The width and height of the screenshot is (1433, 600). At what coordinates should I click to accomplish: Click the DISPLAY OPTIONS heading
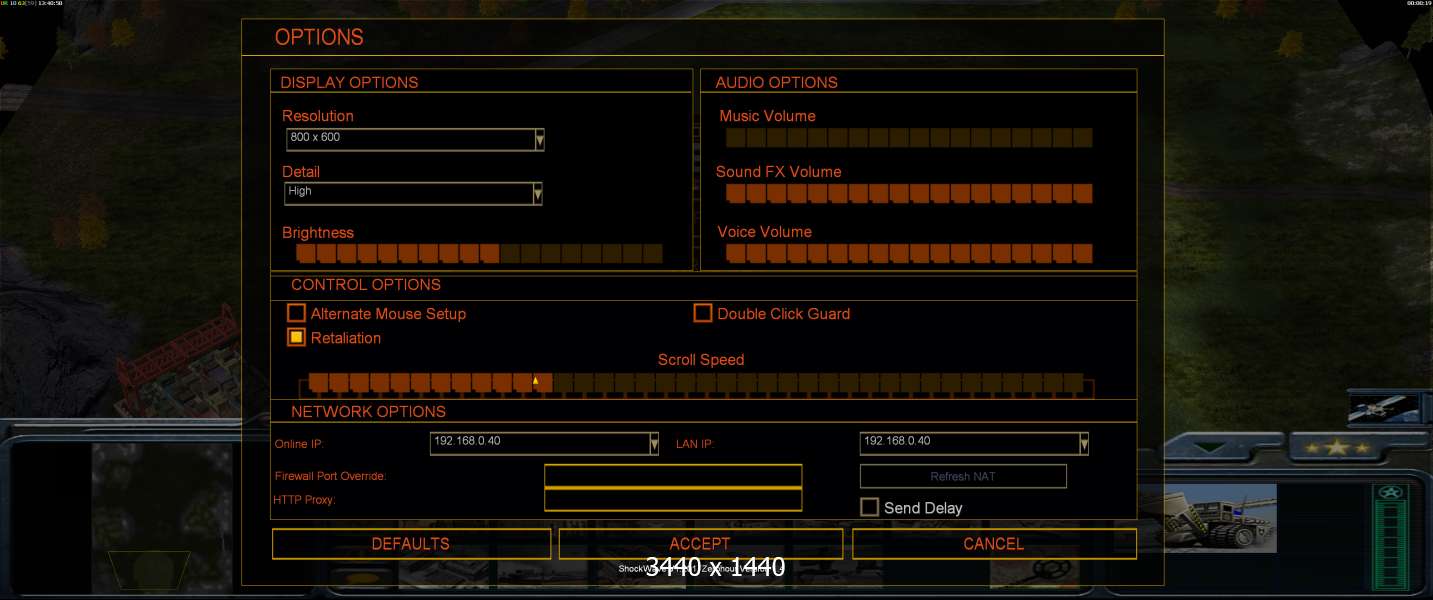pos(349,82)
